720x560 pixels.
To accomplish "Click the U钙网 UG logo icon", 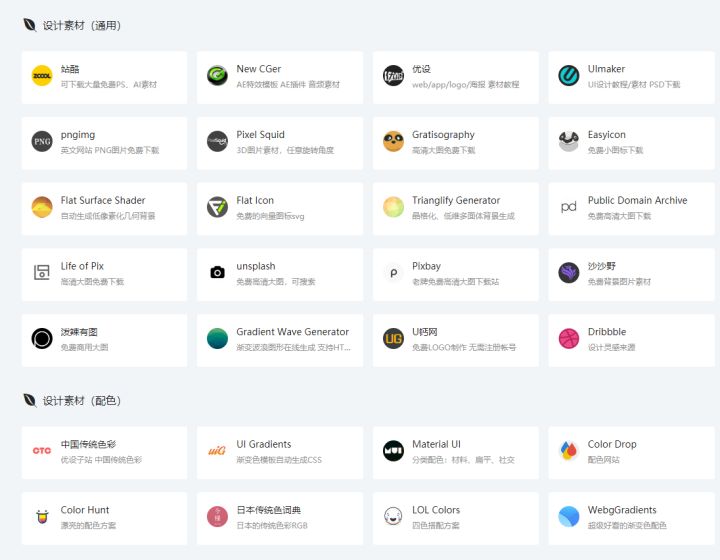I will (x=393, y=339).
